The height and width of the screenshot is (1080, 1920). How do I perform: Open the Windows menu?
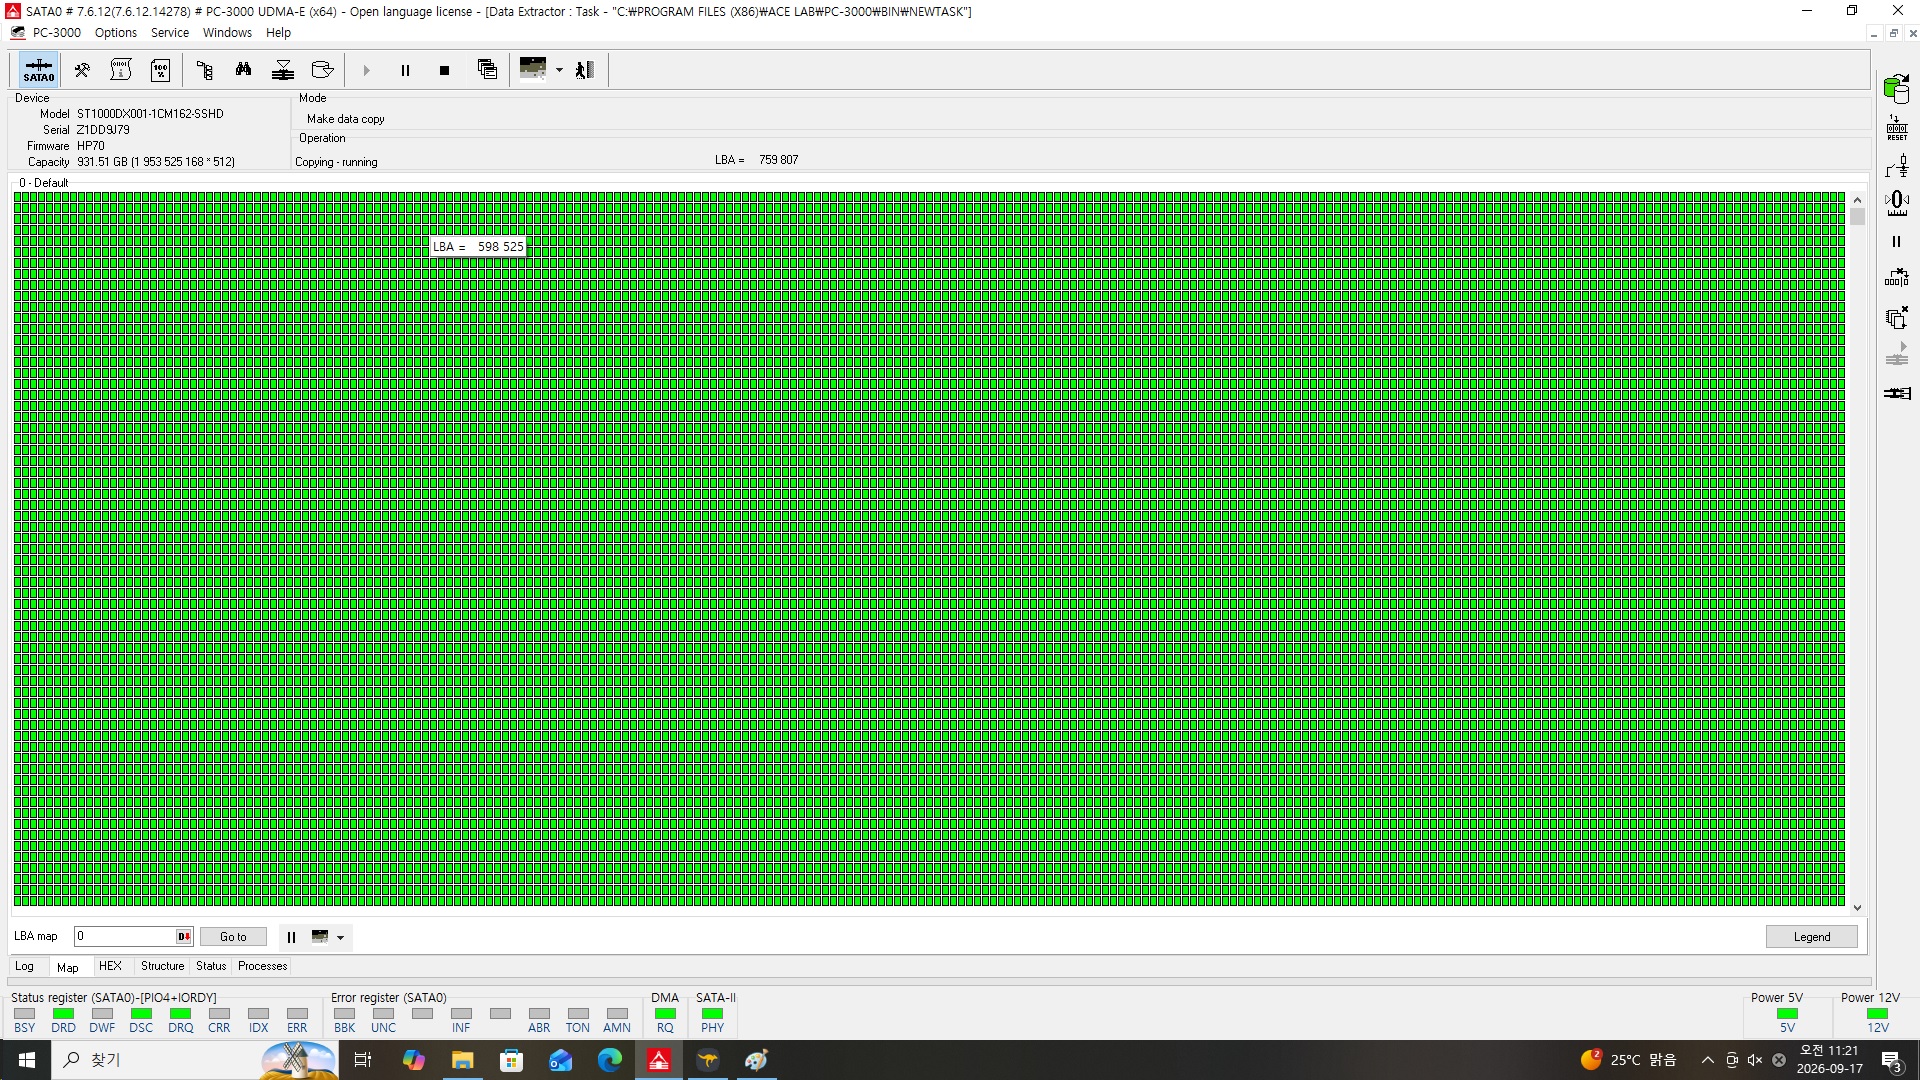coord(227,32)
